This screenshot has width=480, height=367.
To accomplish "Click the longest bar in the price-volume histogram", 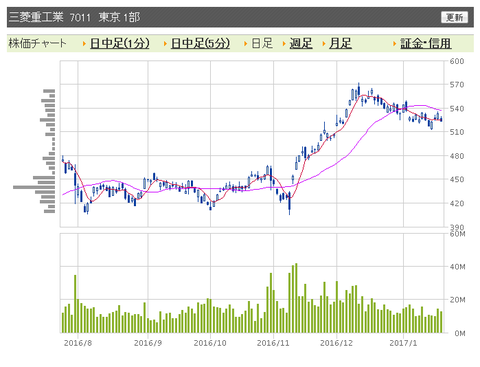I will pyautogui.click(x=34, y=187).
